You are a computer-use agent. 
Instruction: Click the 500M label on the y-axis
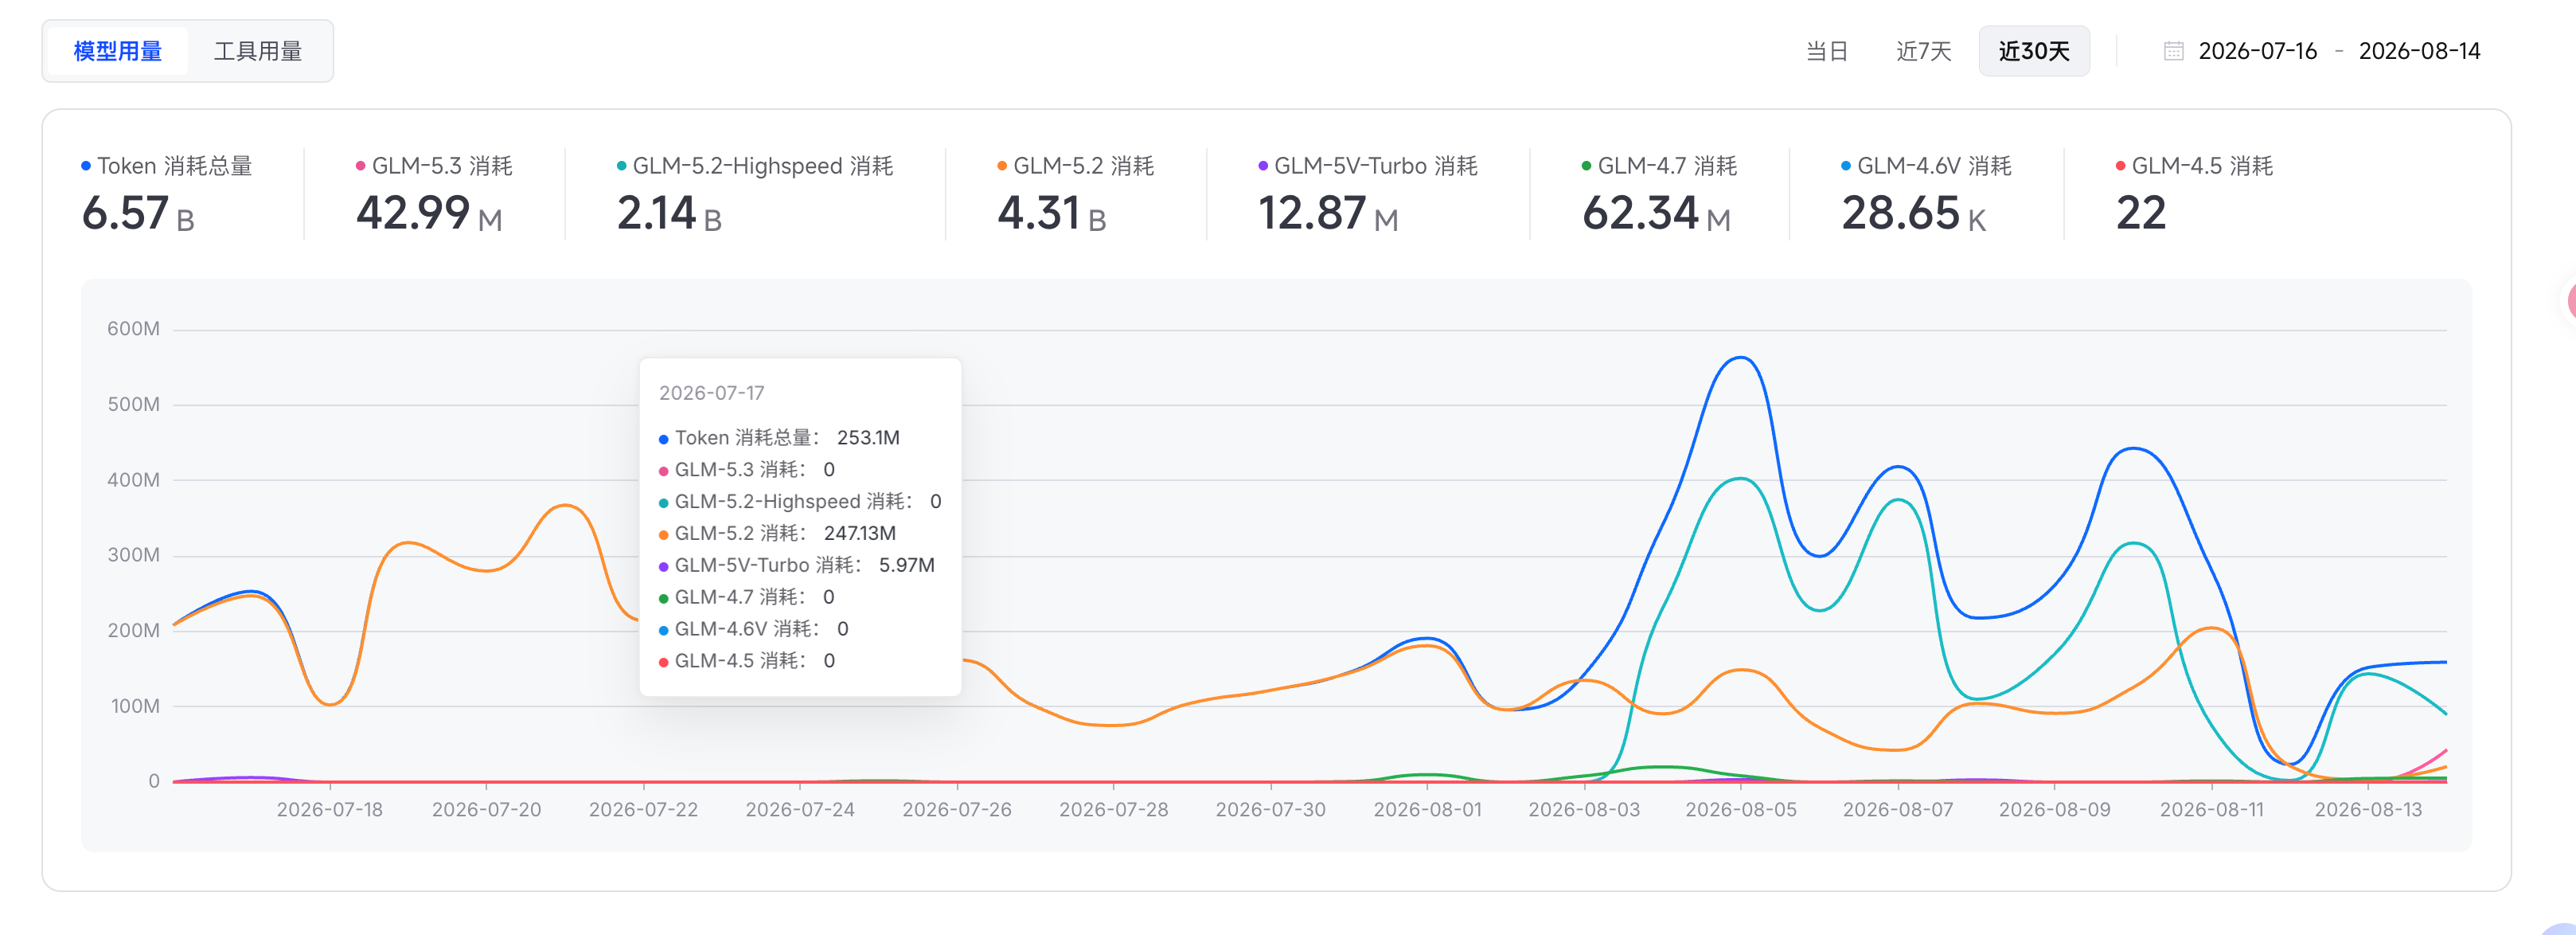tap(133, 405)
